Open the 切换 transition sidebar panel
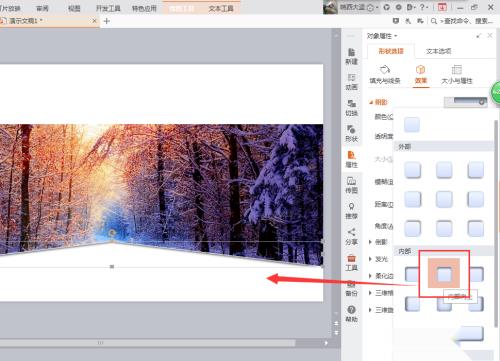 pos(351,108)
